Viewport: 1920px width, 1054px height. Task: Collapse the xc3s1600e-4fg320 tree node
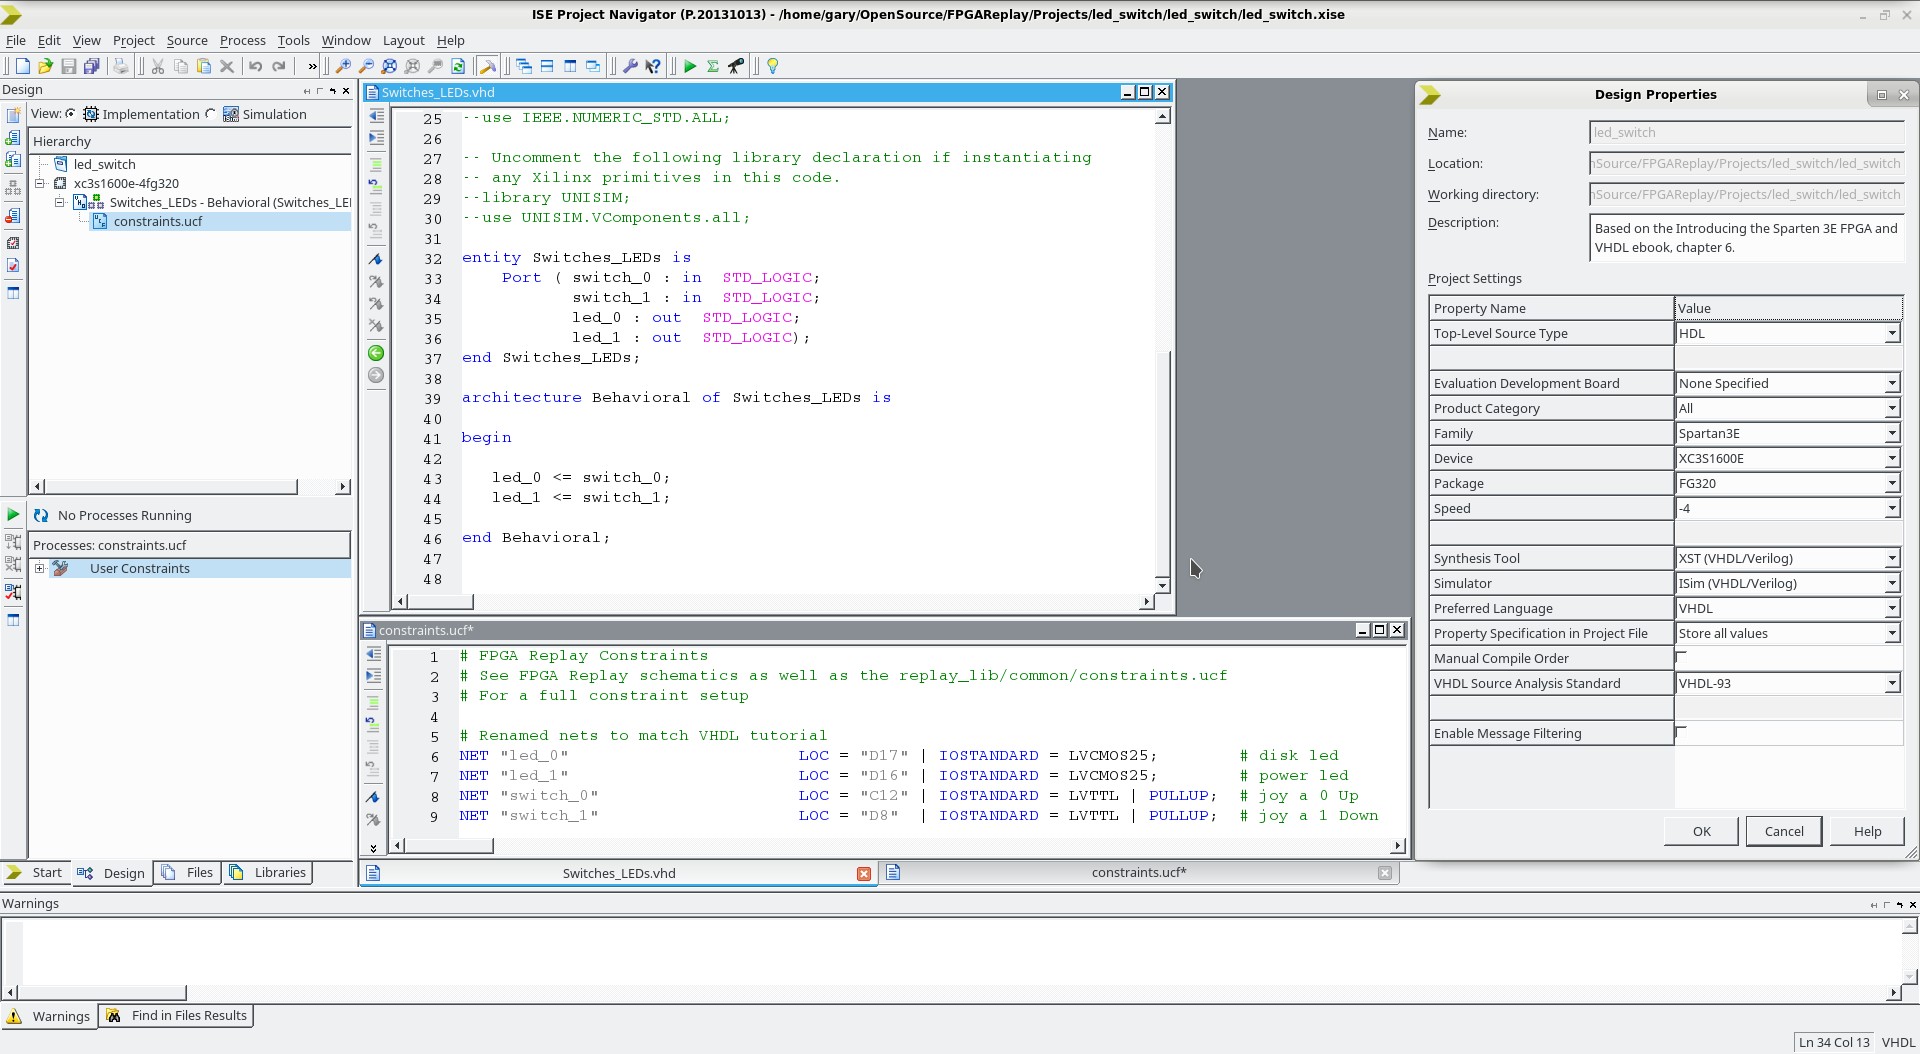(x=41, y=183)
